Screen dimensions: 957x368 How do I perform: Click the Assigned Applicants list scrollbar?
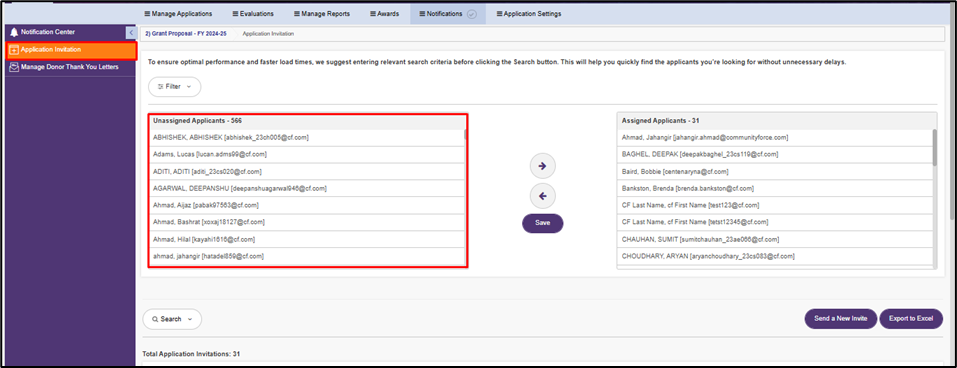point(934,147)
